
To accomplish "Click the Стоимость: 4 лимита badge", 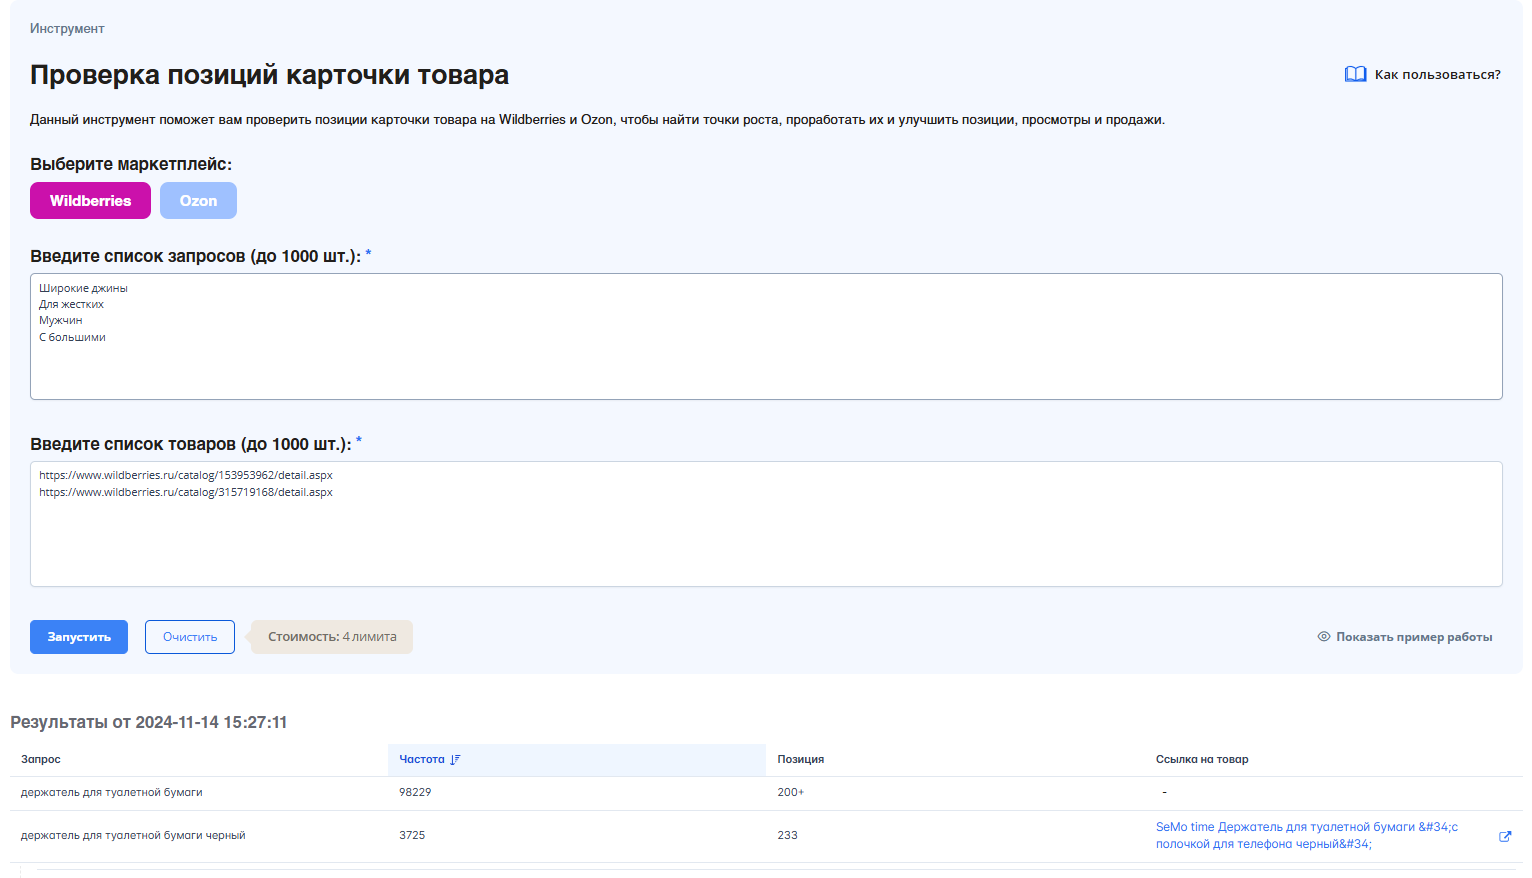I will click(x=332, y=637).
